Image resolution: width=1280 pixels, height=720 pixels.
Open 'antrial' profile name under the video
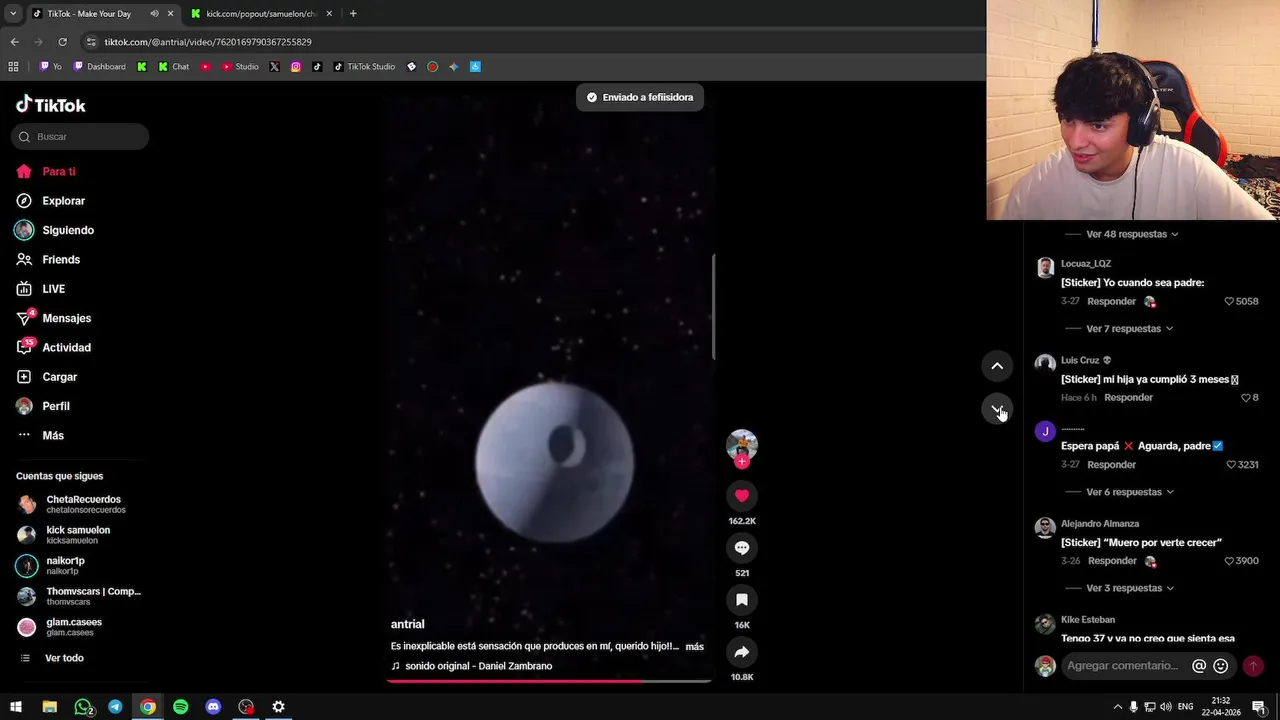click(x=407, y=624)
